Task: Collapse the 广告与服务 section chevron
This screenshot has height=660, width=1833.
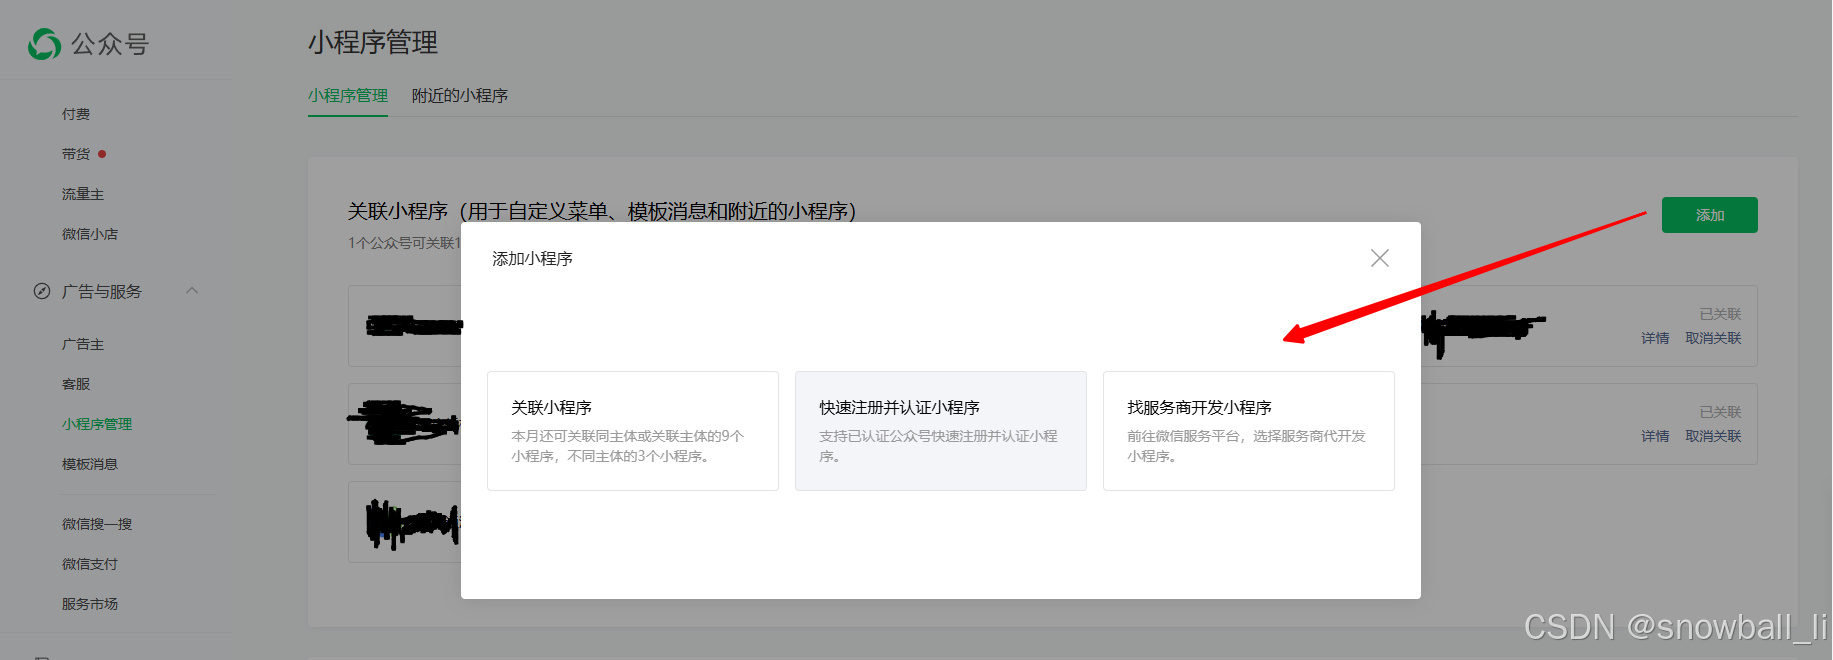Action: [x=192, y=291]
